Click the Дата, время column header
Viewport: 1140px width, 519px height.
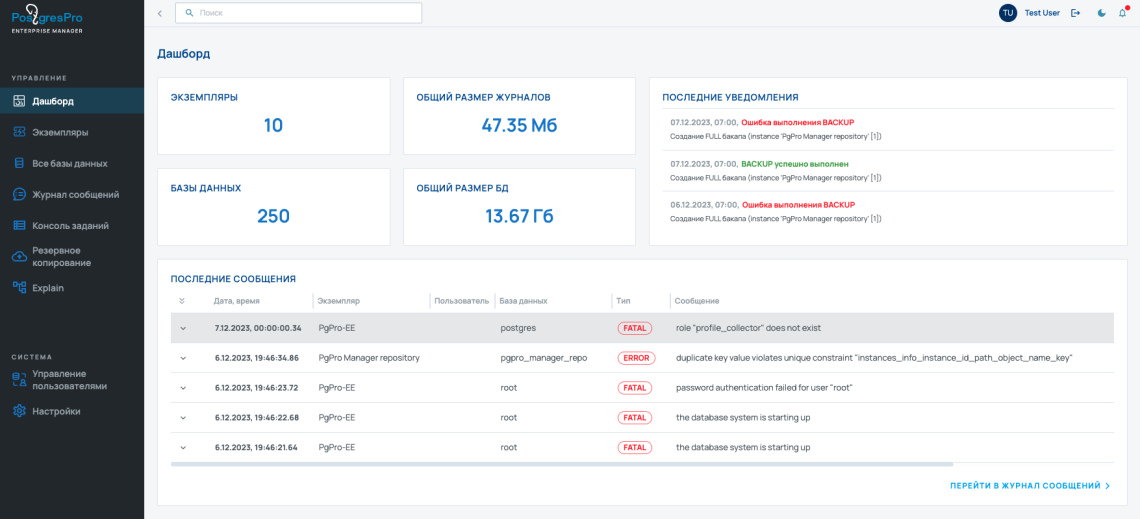click(236, 300)
